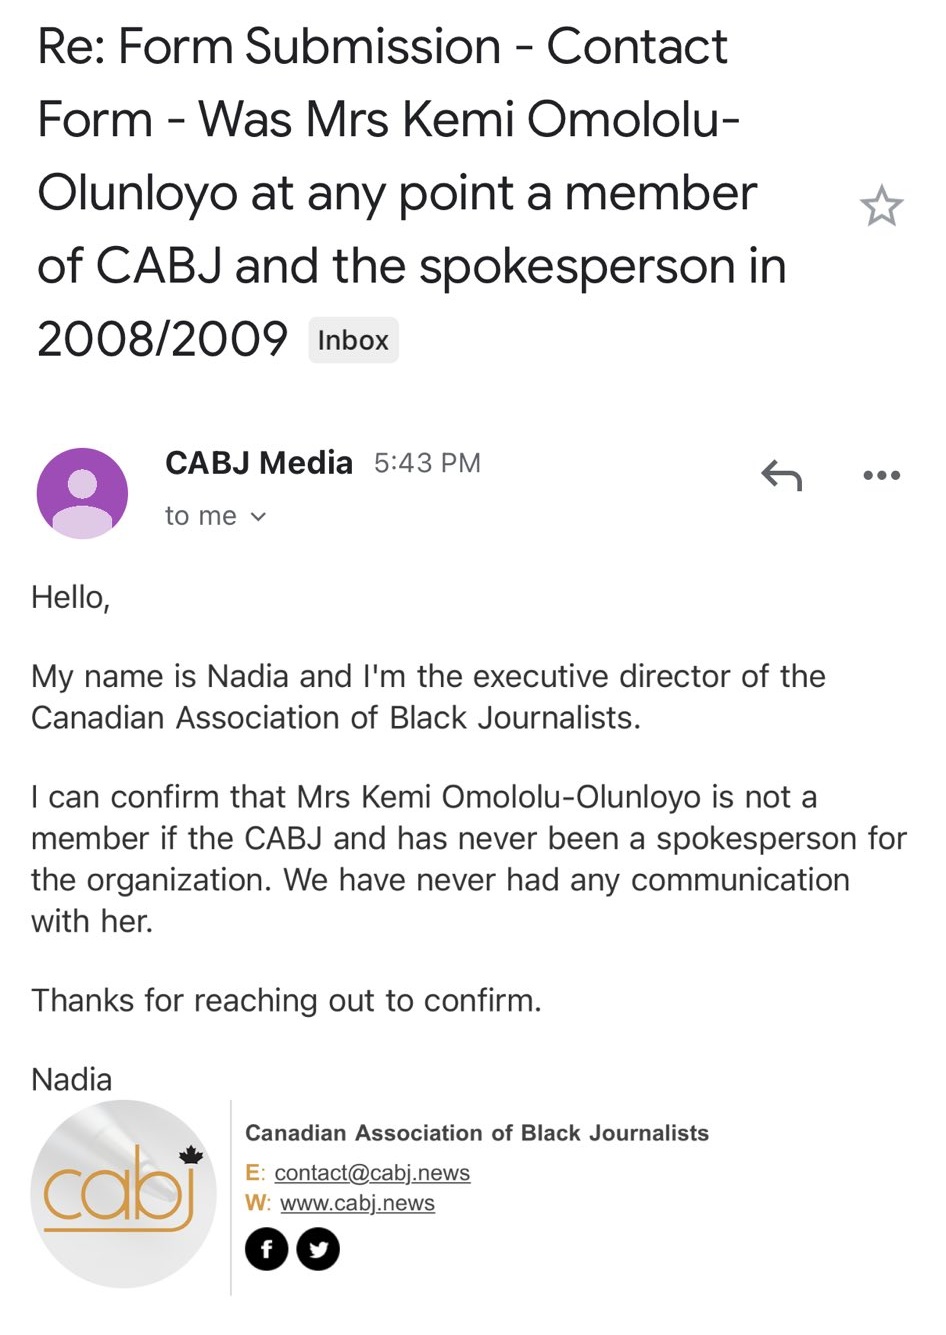Open the three-dot more options menu
Image resolution: width=946 pixels, height=1335 pixels.
(881, 475)
